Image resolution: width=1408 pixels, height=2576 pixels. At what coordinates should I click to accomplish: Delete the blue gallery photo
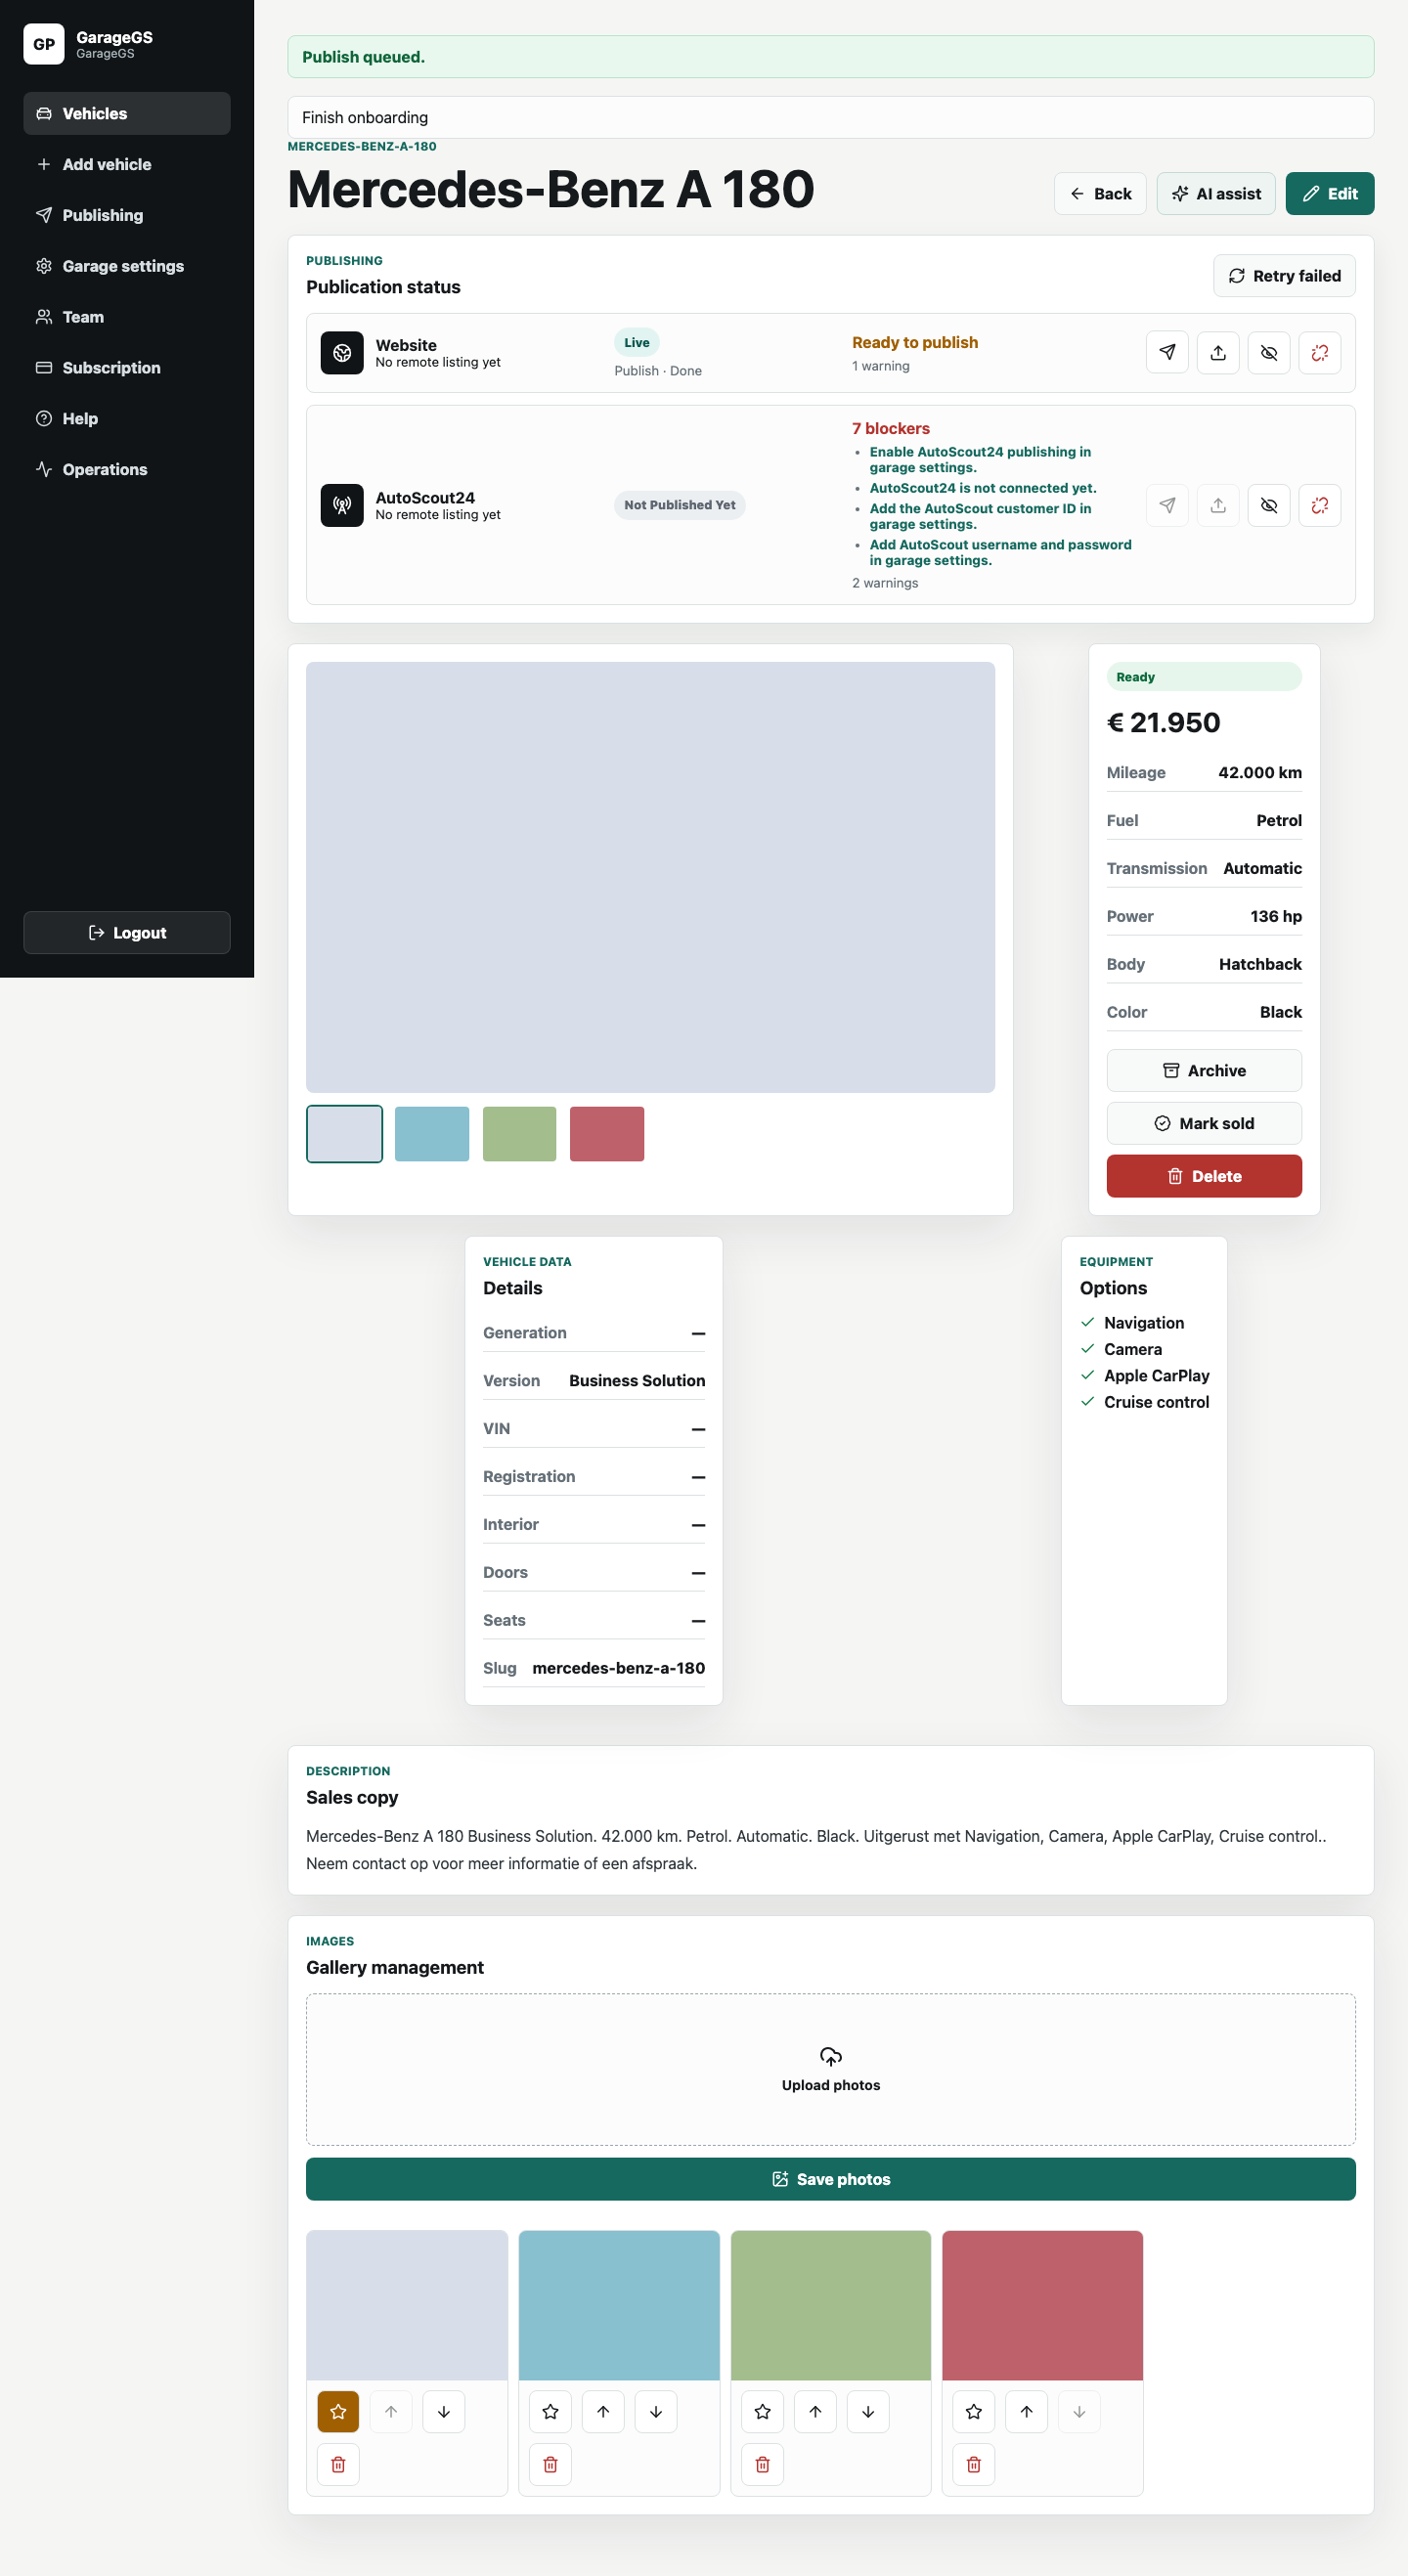tap(550, 2464)
